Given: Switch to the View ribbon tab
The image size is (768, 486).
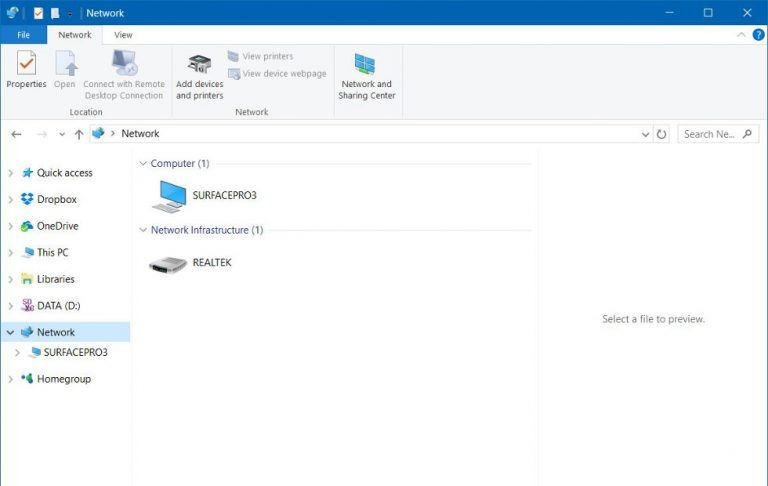Looking at the screenshot, I should tap(123, 35).
